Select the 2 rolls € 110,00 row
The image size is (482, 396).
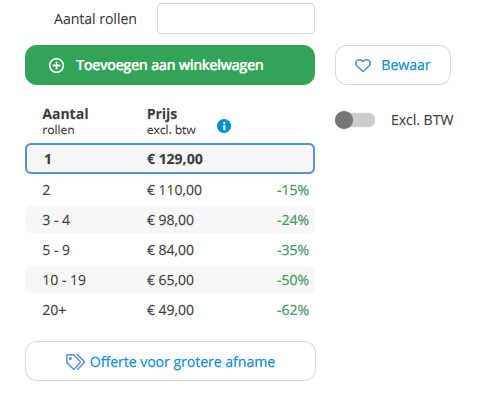pos(170,190)
